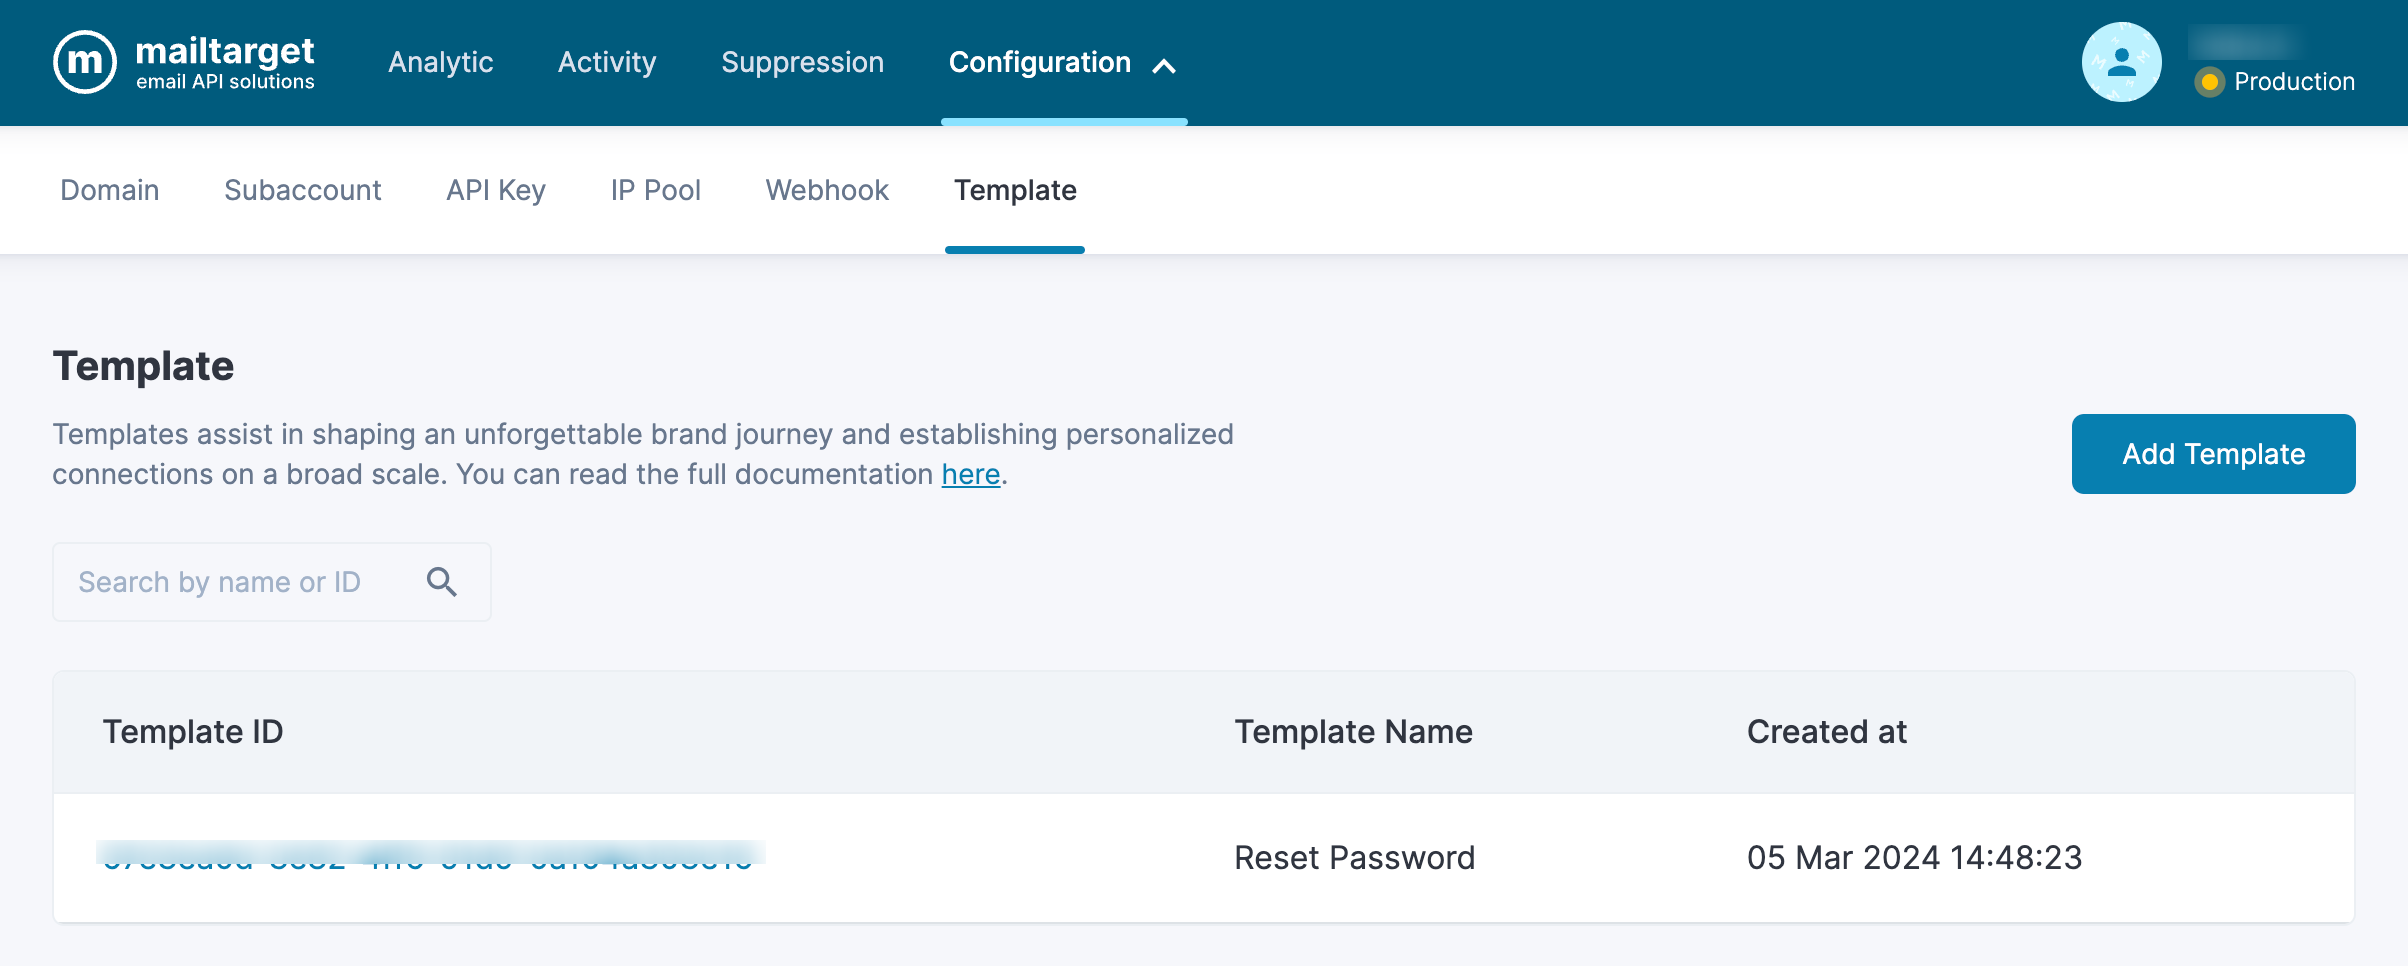Collapse the Configuration menu chevron
Viewport: 2408px width, 966px height.
1164,66
